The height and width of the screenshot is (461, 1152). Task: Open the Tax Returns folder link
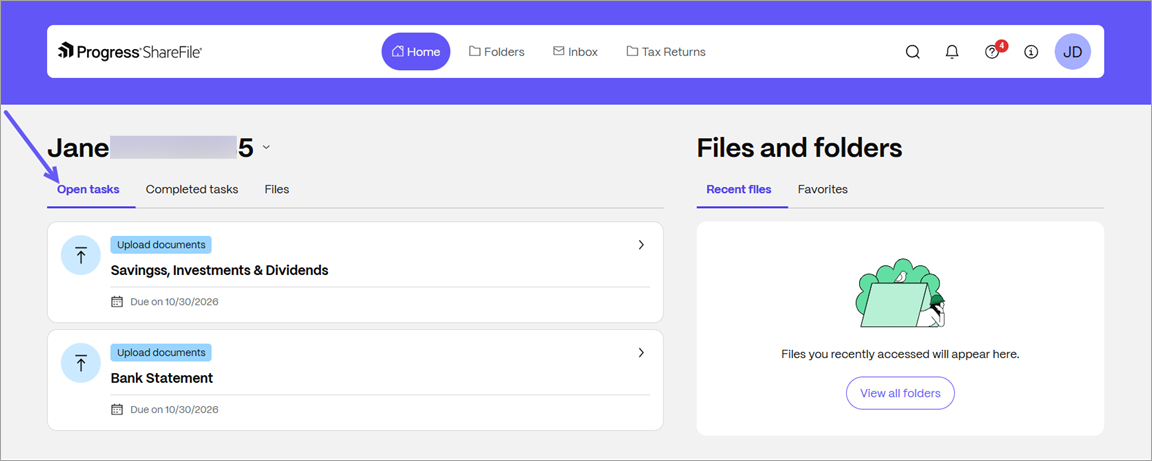pos(666,51)
